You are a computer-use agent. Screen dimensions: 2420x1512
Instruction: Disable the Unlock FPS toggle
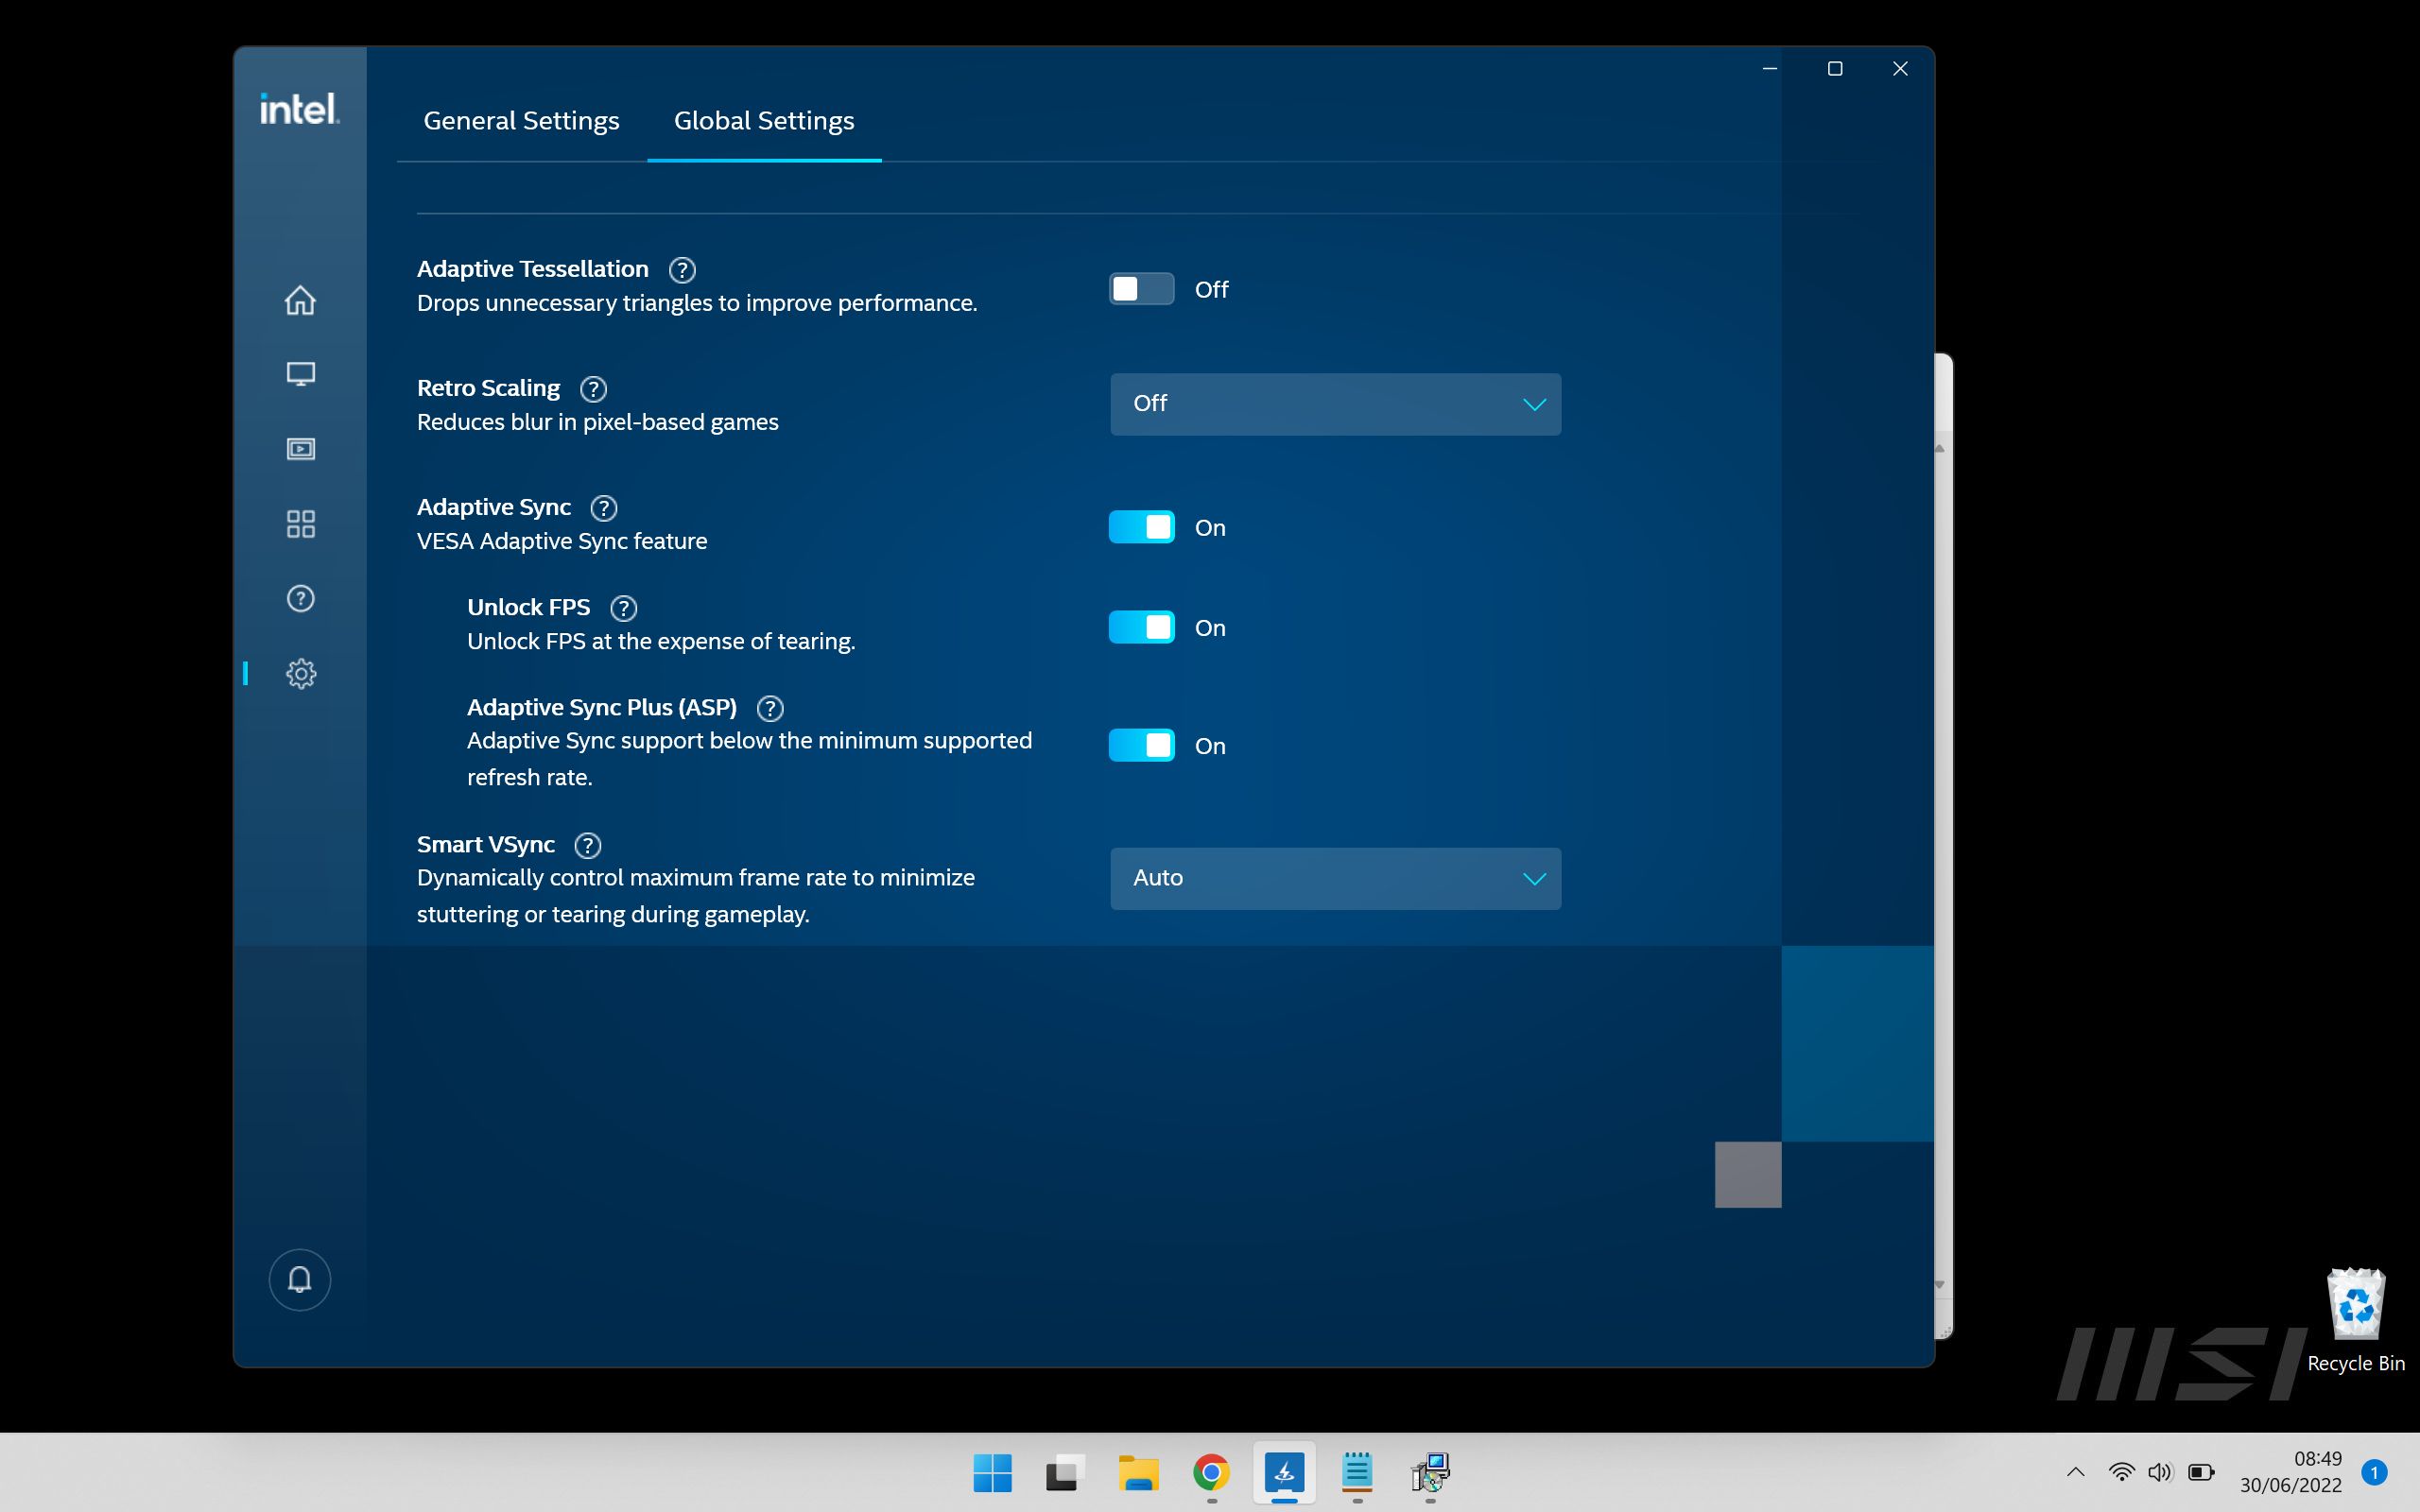(1141, 627)
